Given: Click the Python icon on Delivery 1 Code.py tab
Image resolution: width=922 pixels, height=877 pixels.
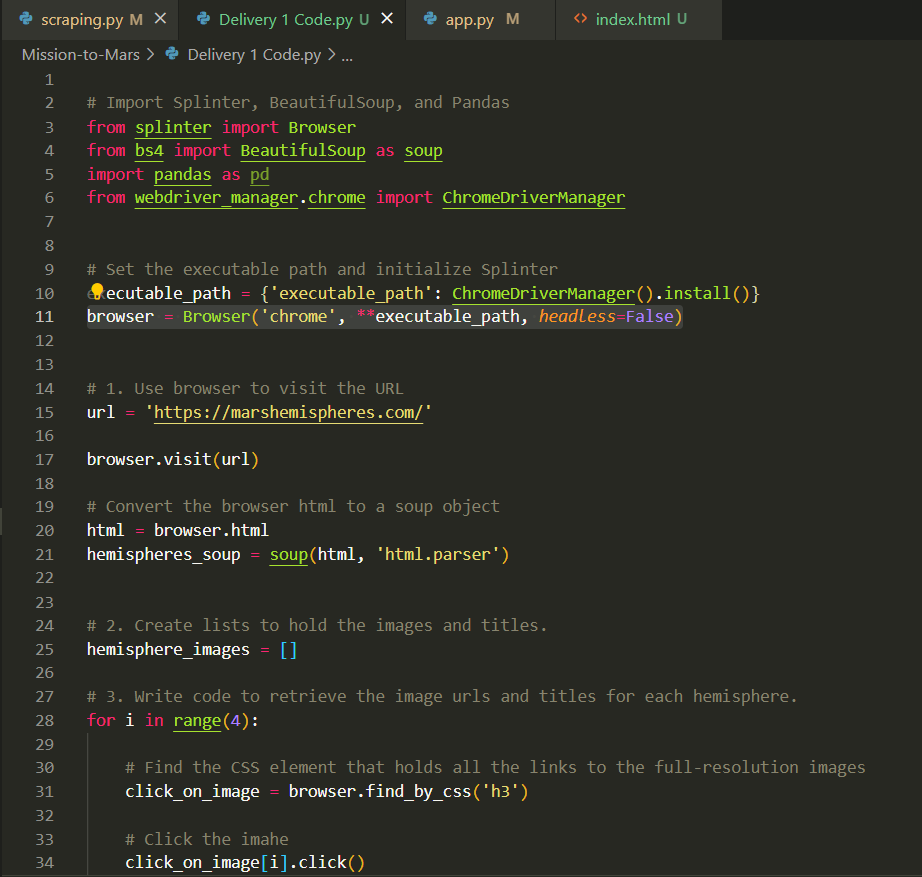Looking at the screenshot, I should coord(203,19).
